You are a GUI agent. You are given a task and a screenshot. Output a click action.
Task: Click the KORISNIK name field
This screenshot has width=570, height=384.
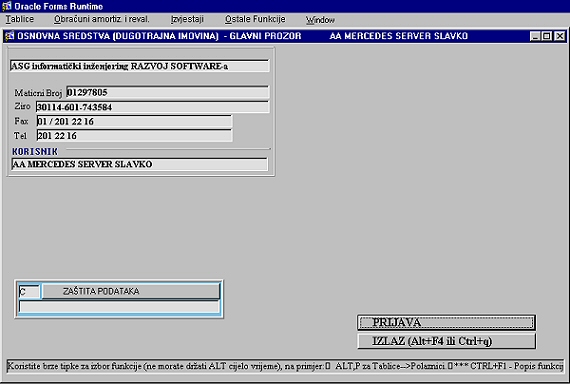pyautogui.click(x=140, y=164)
